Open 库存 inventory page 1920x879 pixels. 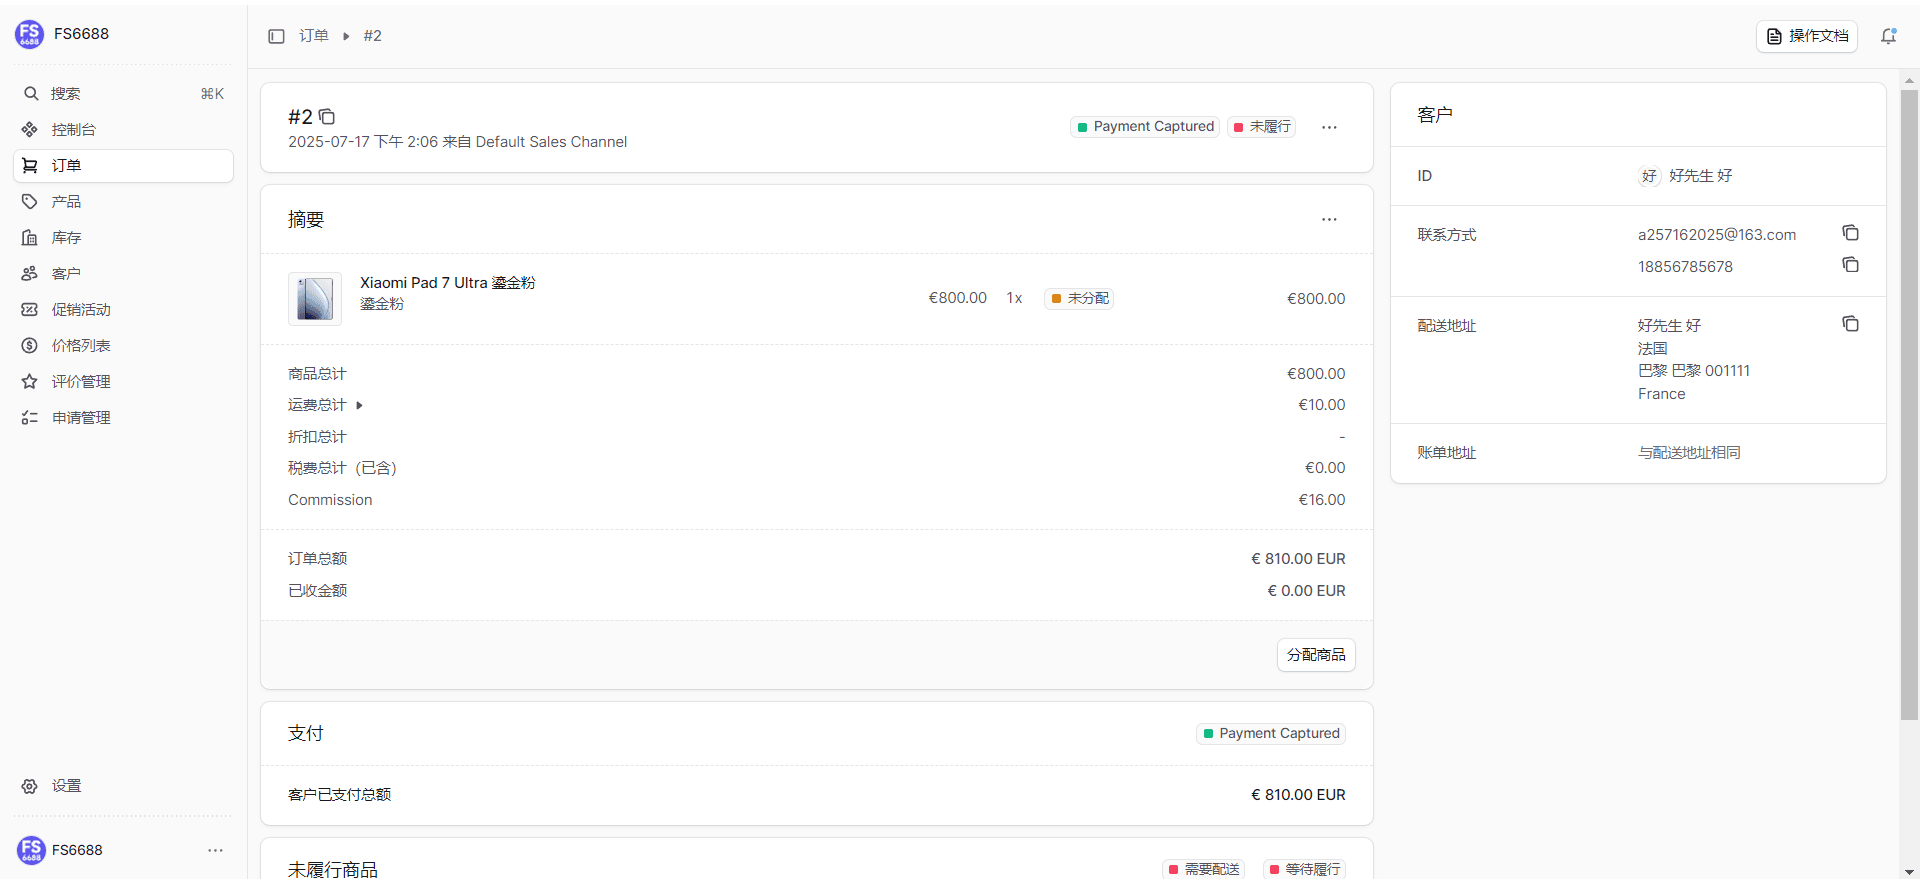click(66, 238)
